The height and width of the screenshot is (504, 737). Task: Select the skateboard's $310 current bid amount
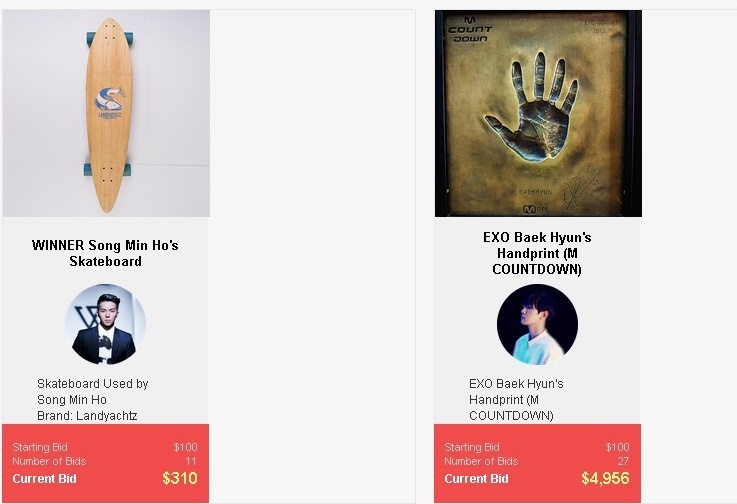(x=180, y=478)
